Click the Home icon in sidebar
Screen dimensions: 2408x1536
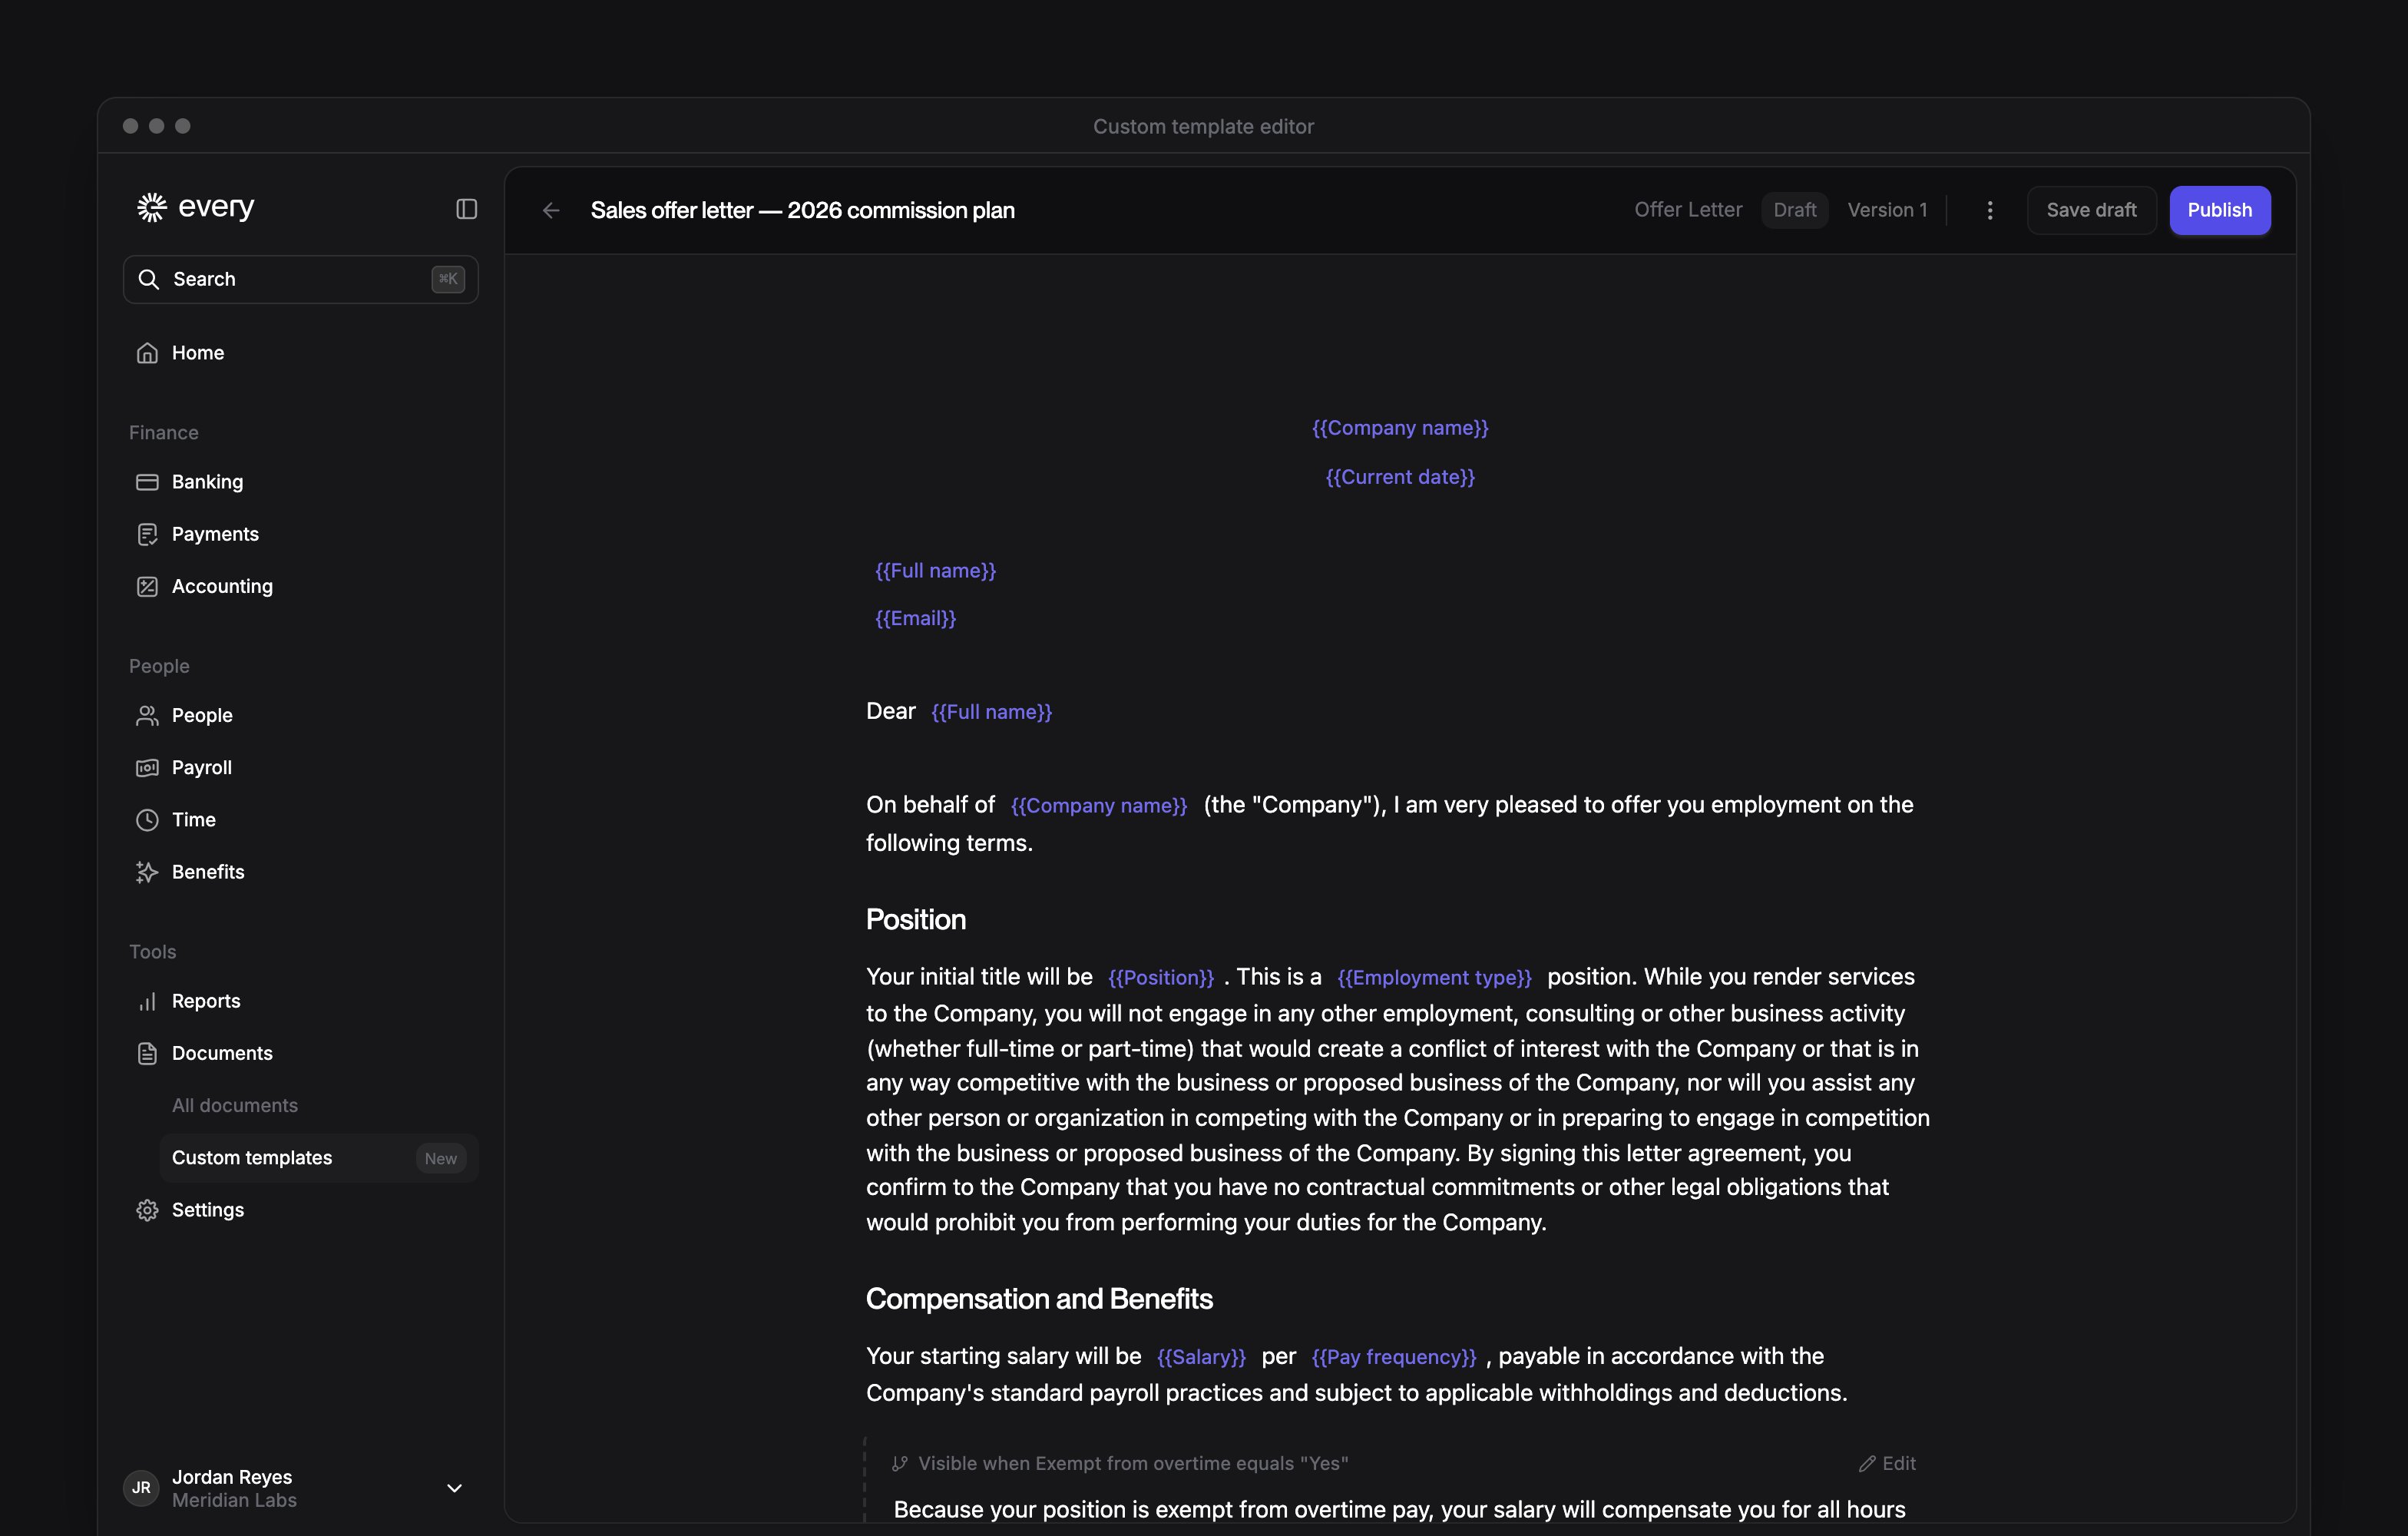tap(147, 353)
